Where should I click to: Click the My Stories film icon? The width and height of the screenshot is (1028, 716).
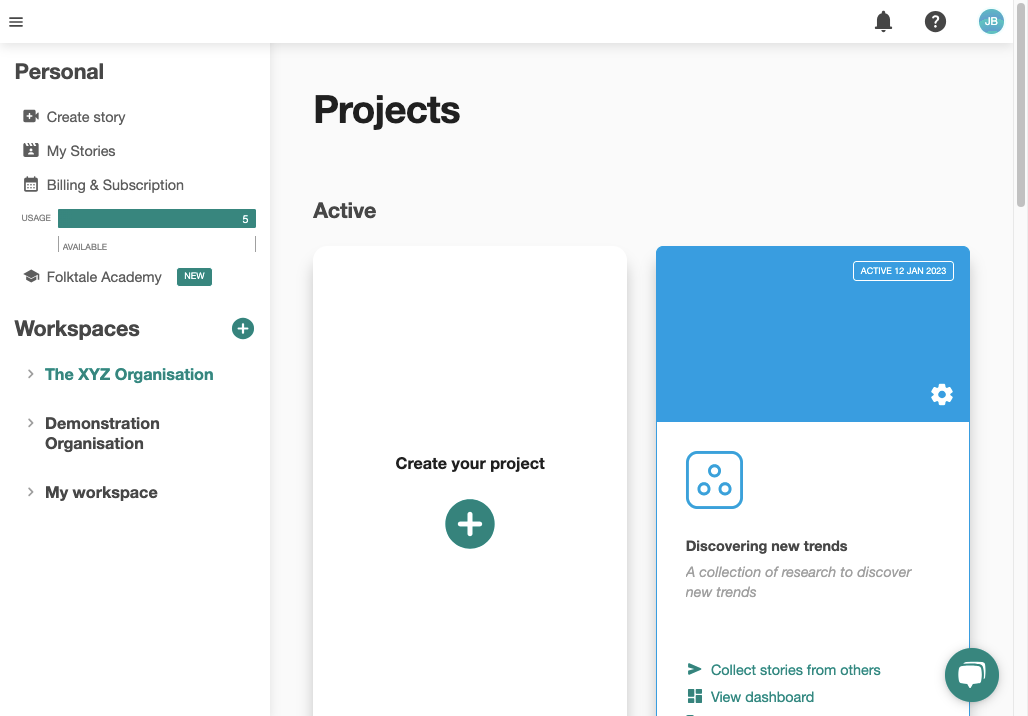tap(31, 151)
